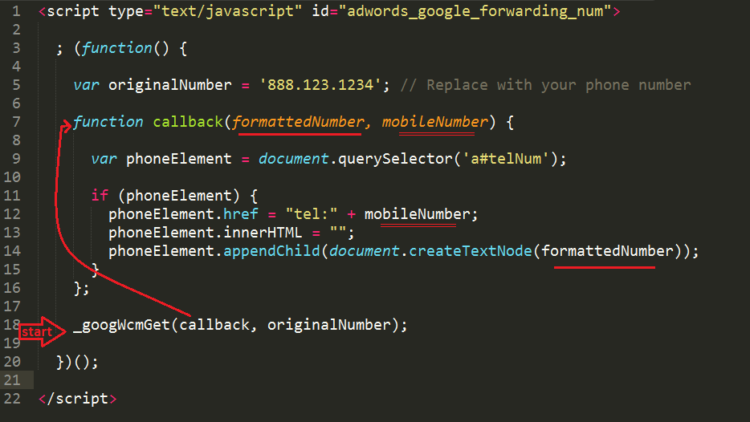The image size is (750, 422).
Task: Click the 'a#telNum' selector string
Action: (x=506, y=159)
